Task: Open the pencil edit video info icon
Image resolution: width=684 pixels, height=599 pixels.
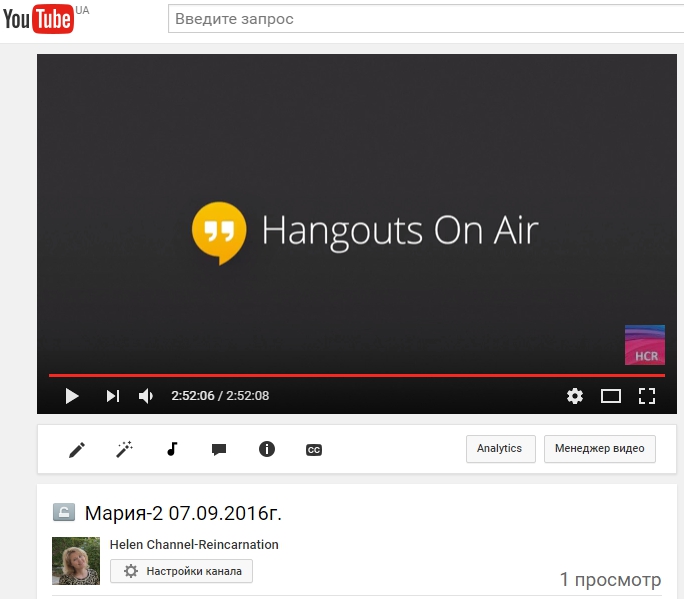Action: pyautogui.click(x=77, y=450)
